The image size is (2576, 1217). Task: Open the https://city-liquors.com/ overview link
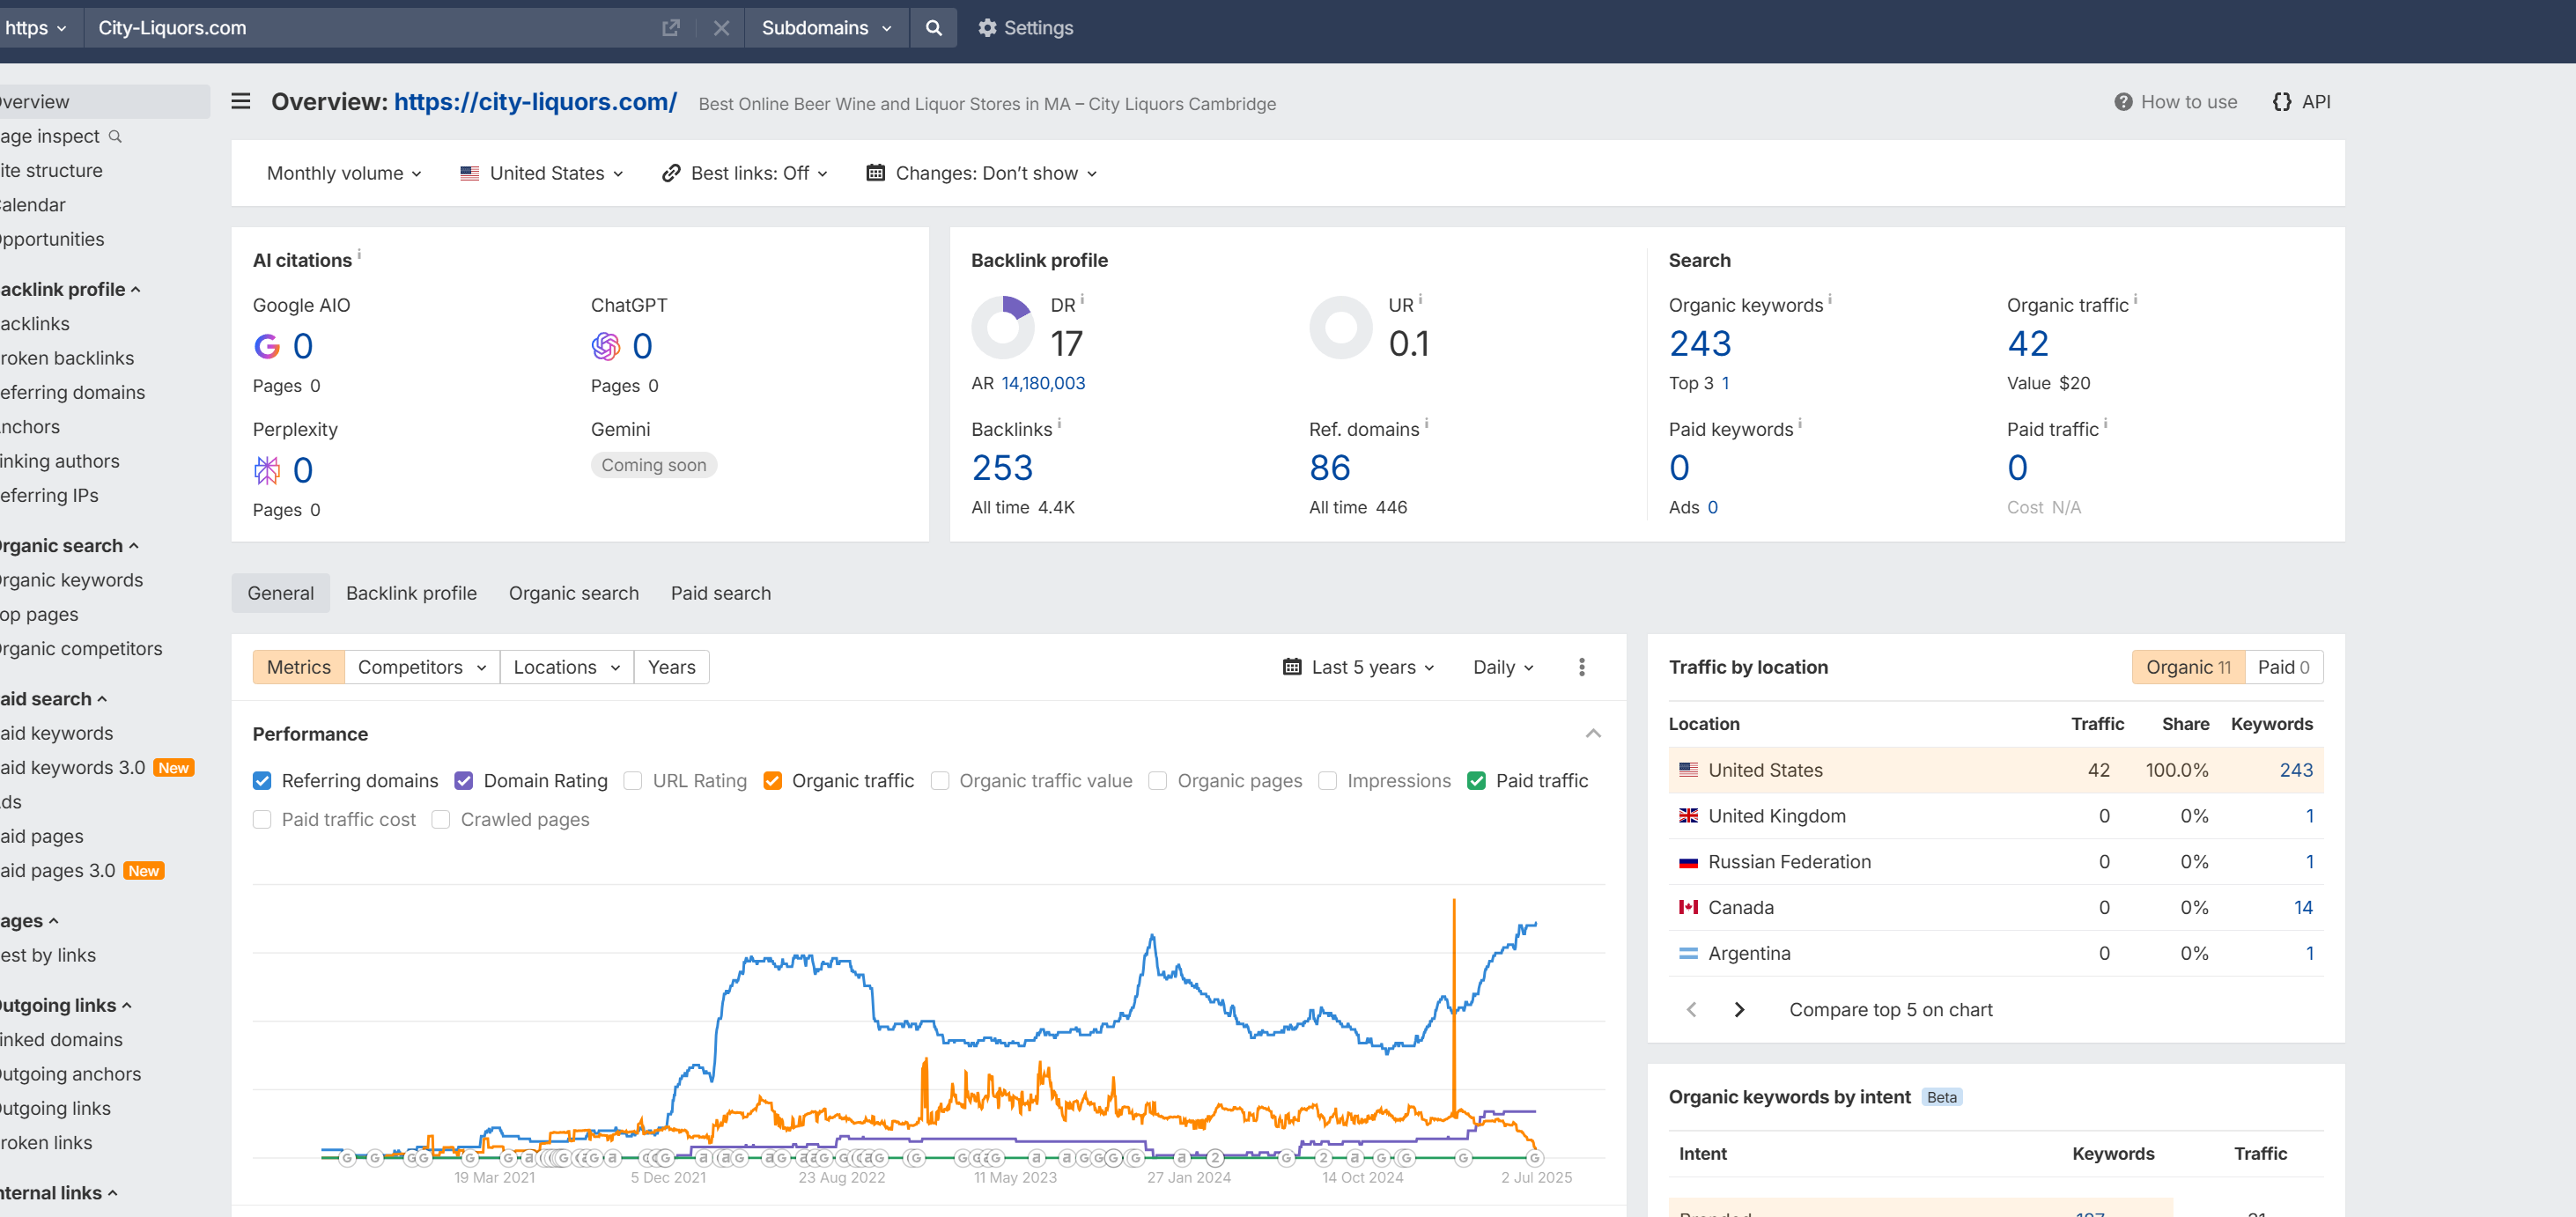pyautogui.click(x=535, y=102)
